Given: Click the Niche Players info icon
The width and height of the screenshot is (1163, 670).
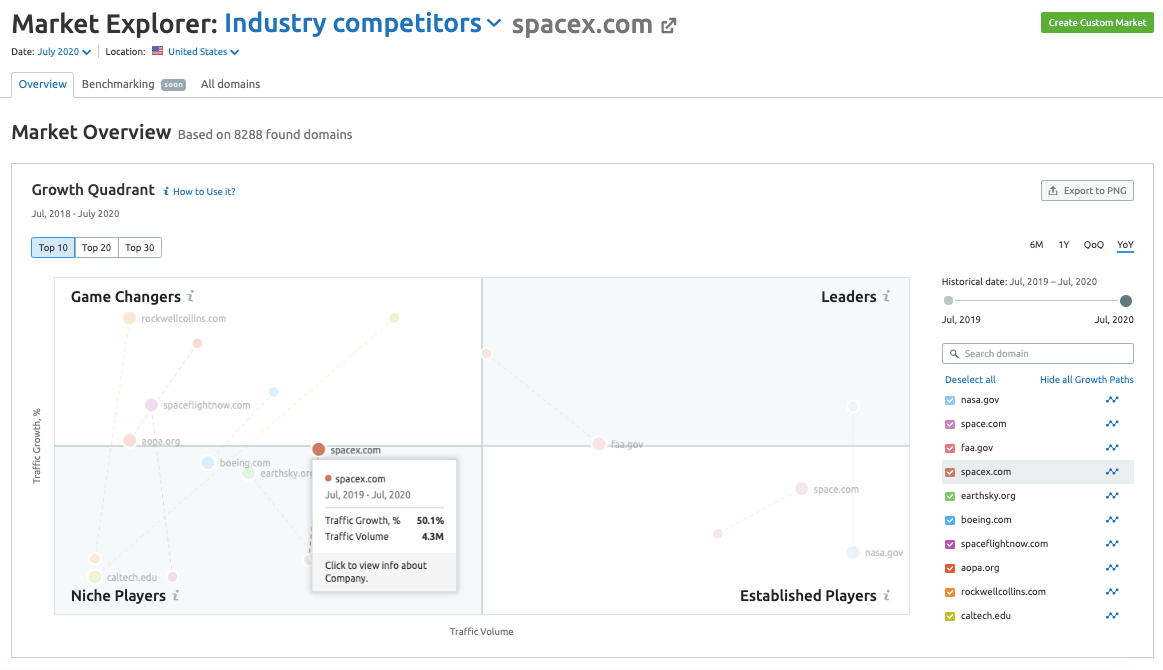Looking at the screenshot, I should point(175,596).
